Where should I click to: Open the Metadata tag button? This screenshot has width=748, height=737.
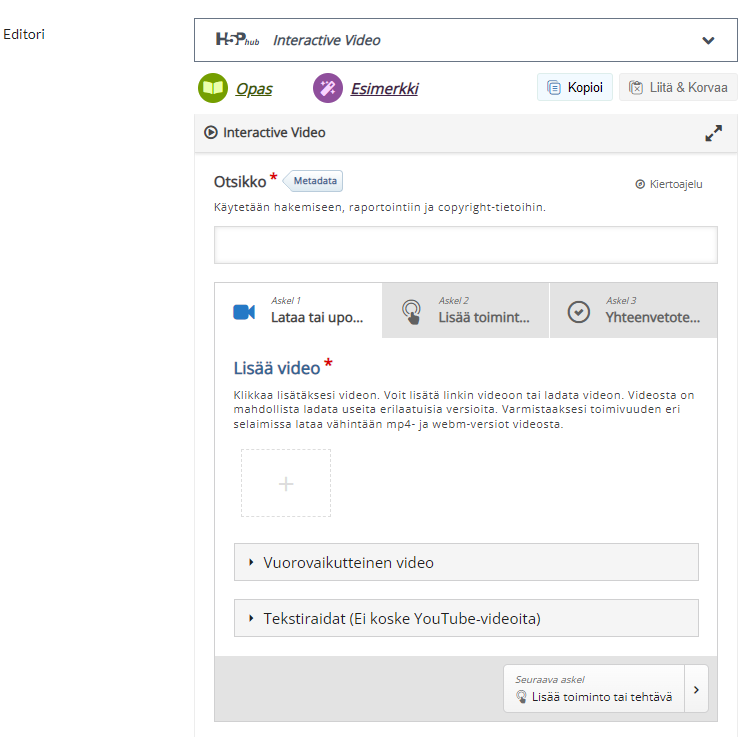pyautogui.click(x=313, y=181)
